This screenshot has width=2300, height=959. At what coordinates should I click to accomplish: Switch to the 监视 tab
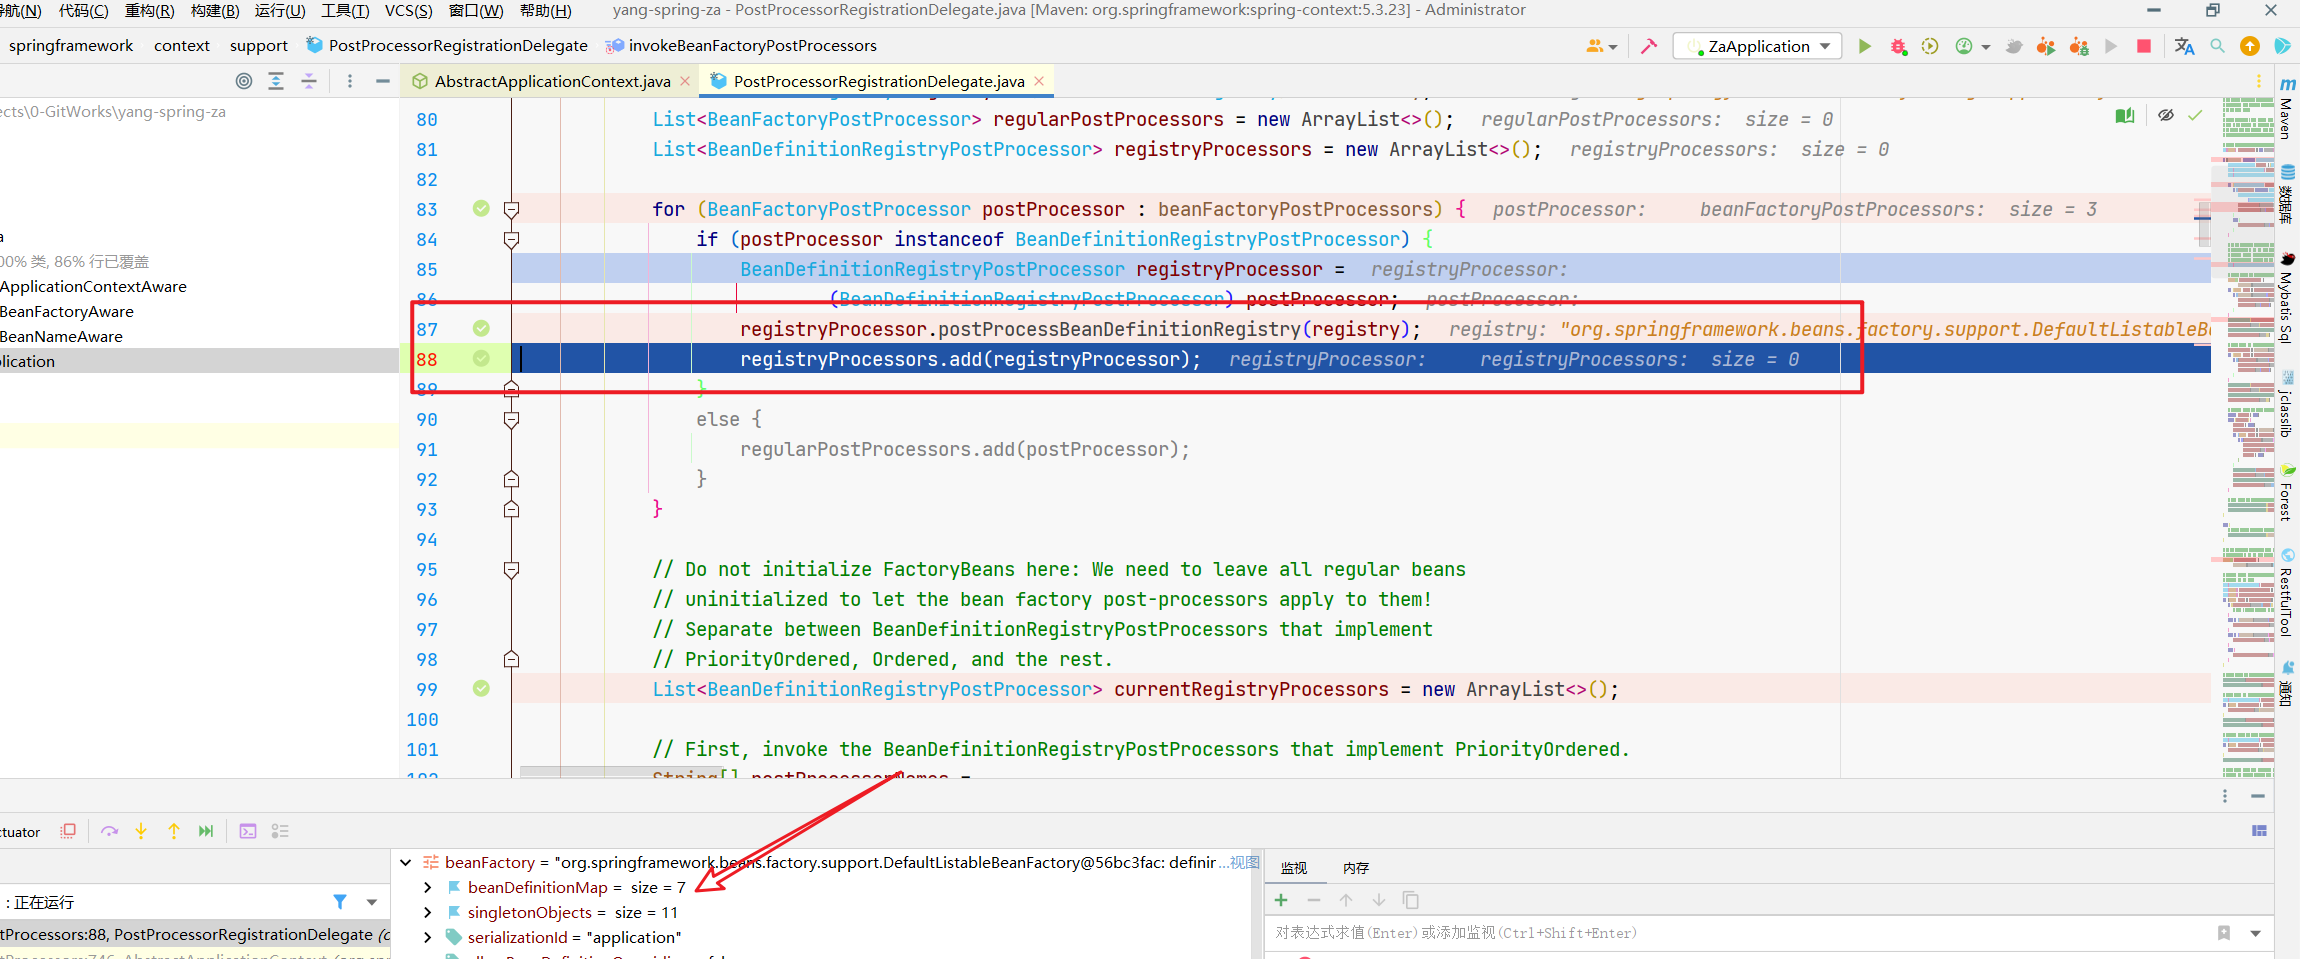tap(1294, 868)
